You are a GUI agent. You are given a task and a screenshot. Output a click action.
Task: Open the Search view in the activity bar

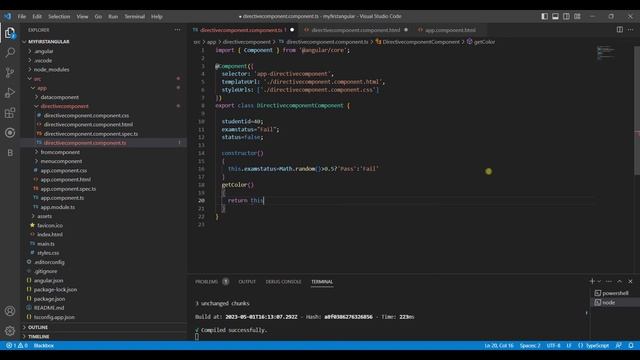point(10,53)
